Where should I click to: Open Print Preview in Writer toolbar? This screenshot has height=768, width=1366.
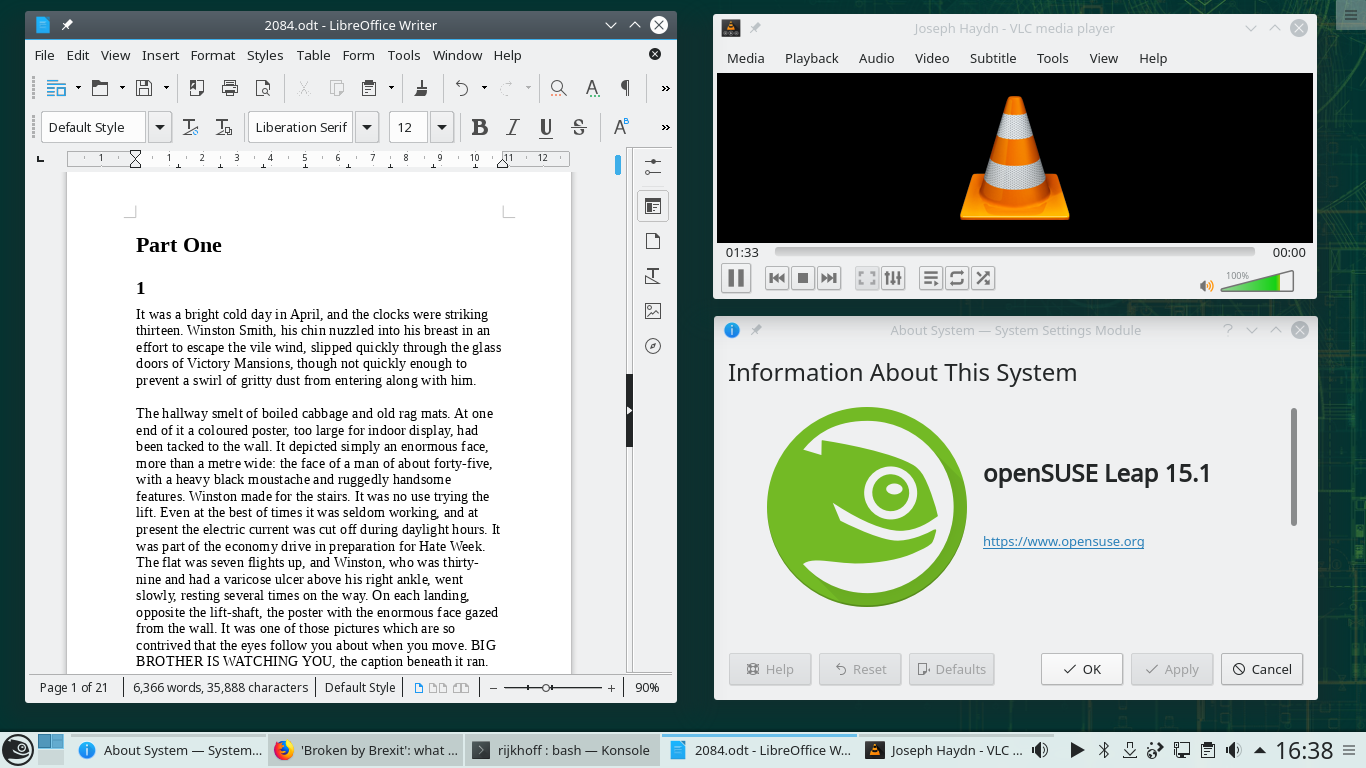[x=263, y=88]
